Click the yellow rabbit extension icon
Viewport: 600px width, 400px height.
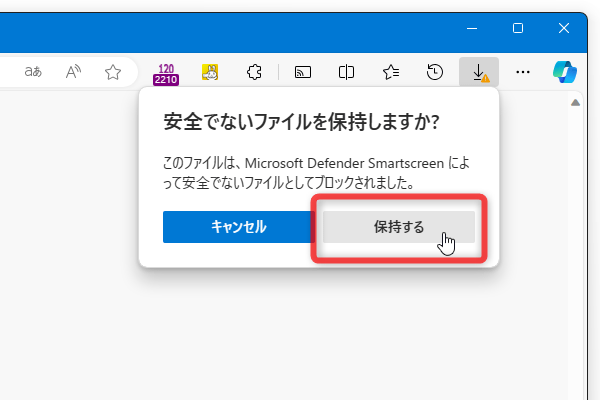[210, 72]
